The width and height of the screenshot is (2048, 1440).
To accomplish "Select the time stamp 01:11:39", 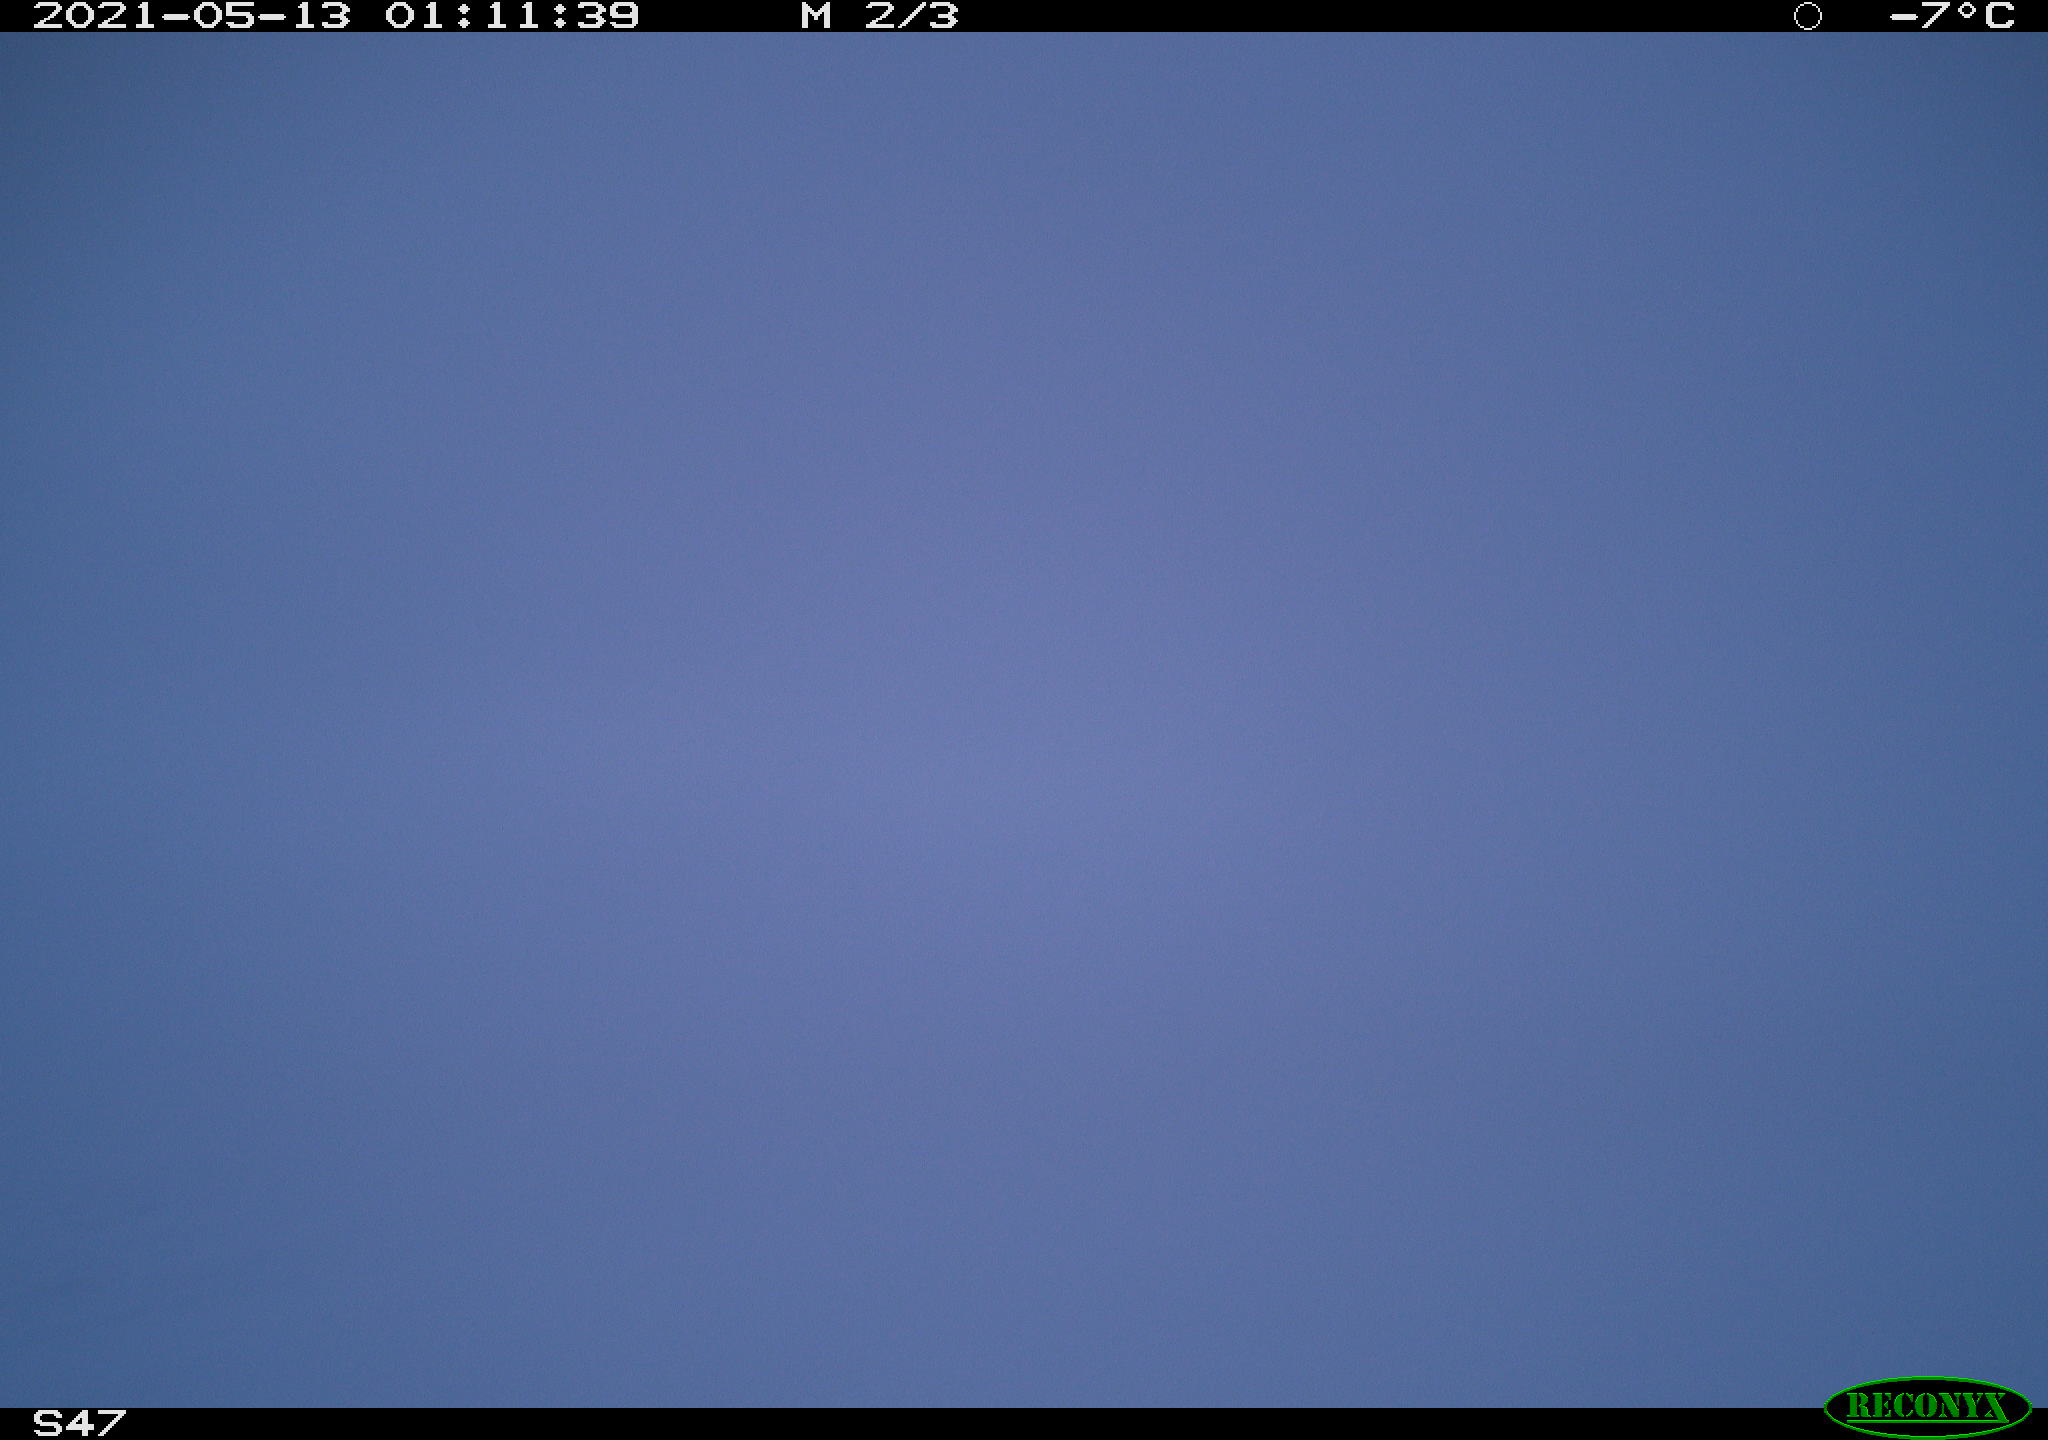I will click(x=512, y=16).
